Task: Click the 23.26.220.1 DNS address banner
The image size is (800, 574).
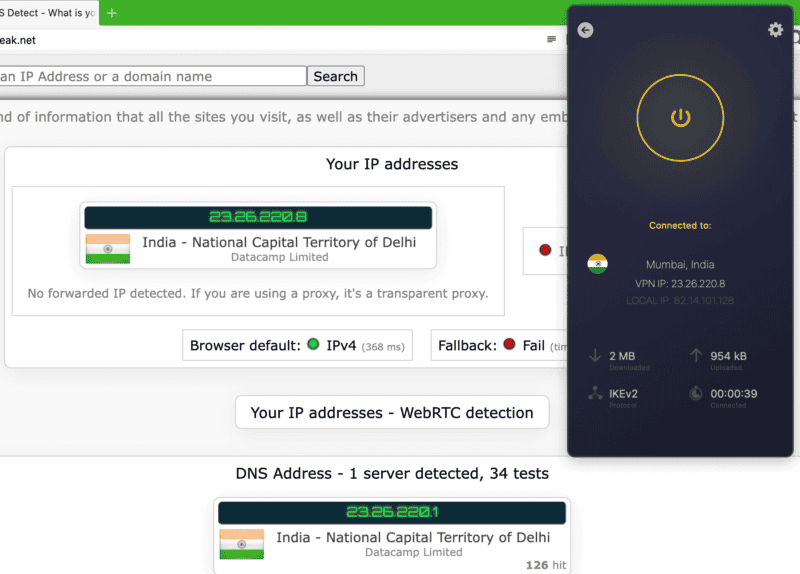Action: [x=392, y=512]
